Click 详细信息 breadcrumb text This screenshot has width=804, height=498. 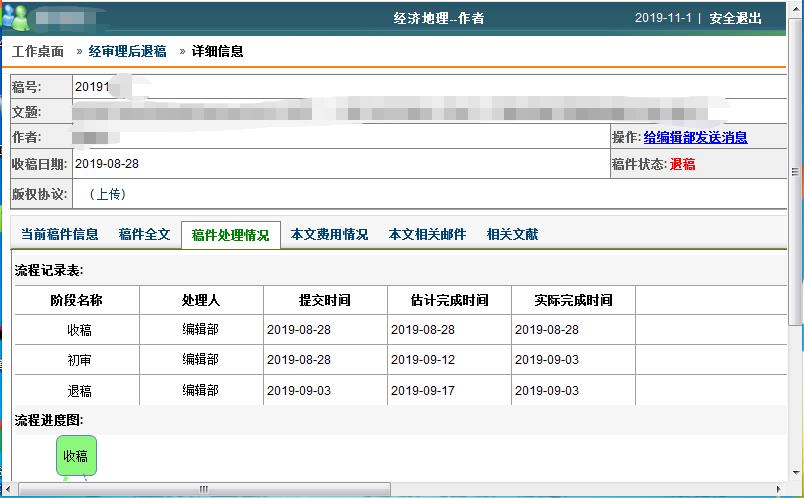217,51
